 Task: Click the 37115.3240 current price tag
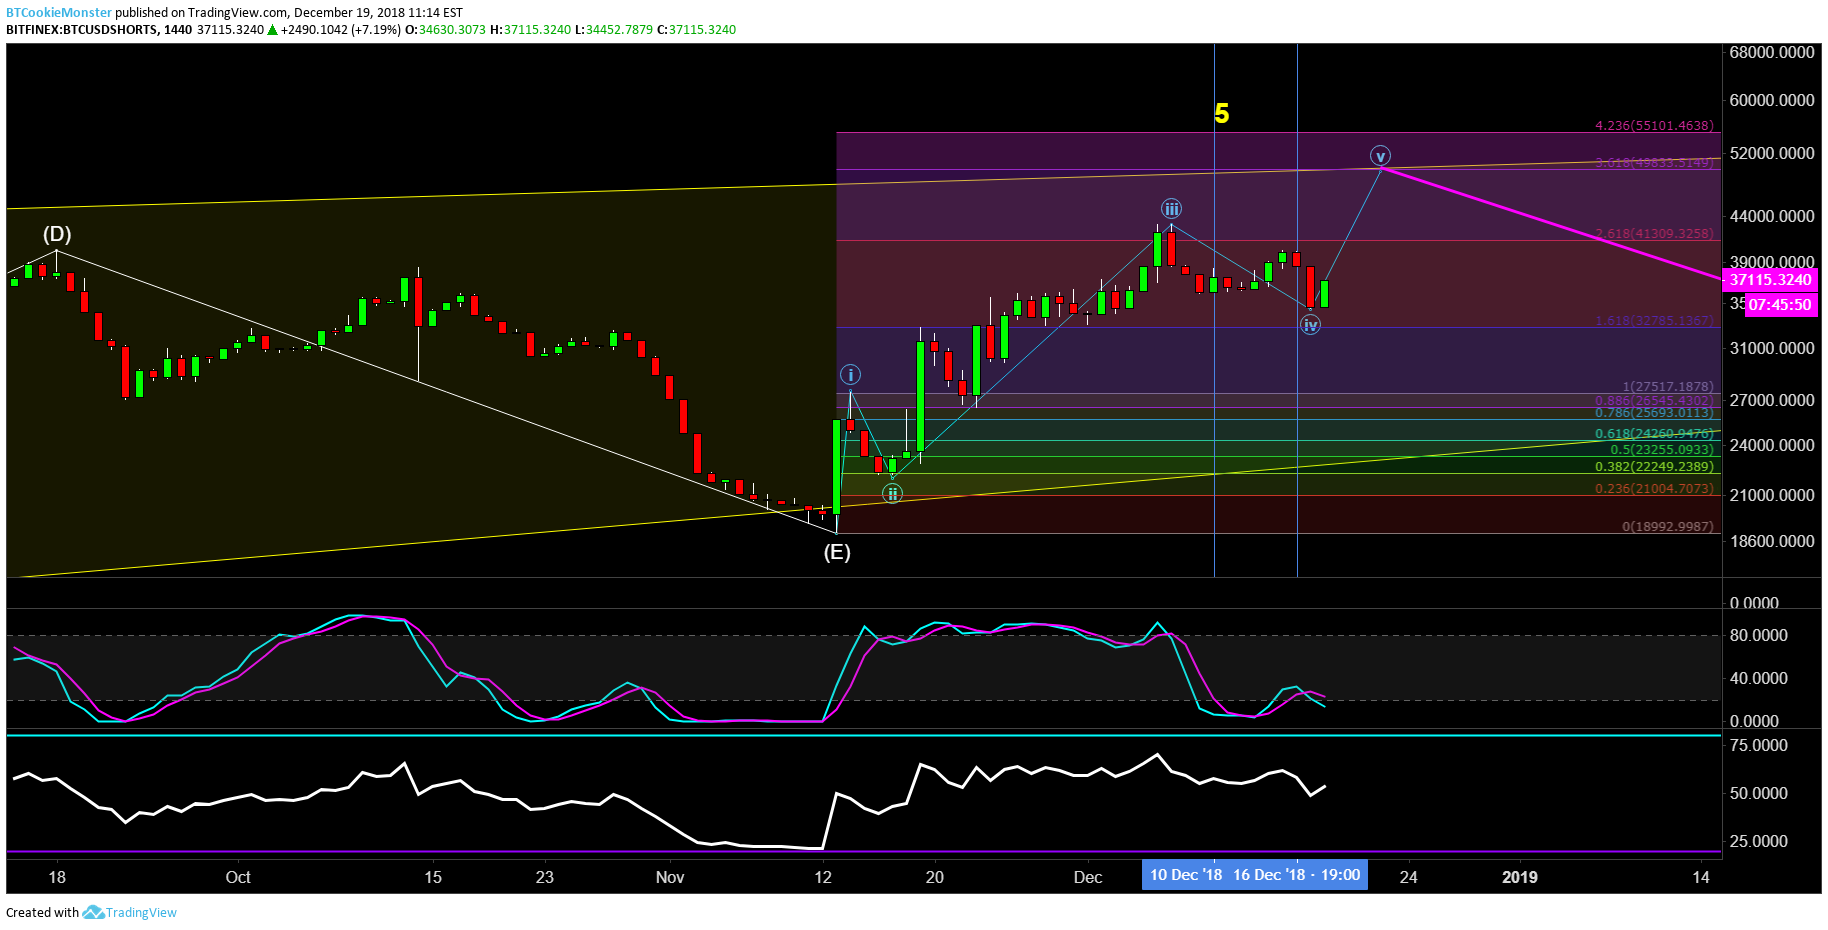click(x=1770, y=280)
